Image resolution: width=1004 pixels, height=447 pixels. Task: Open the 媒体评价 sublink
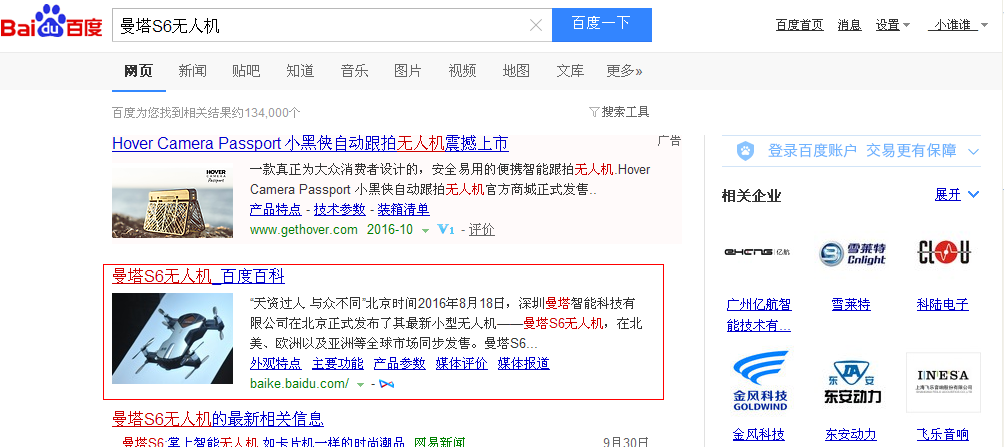coord(462,364)
